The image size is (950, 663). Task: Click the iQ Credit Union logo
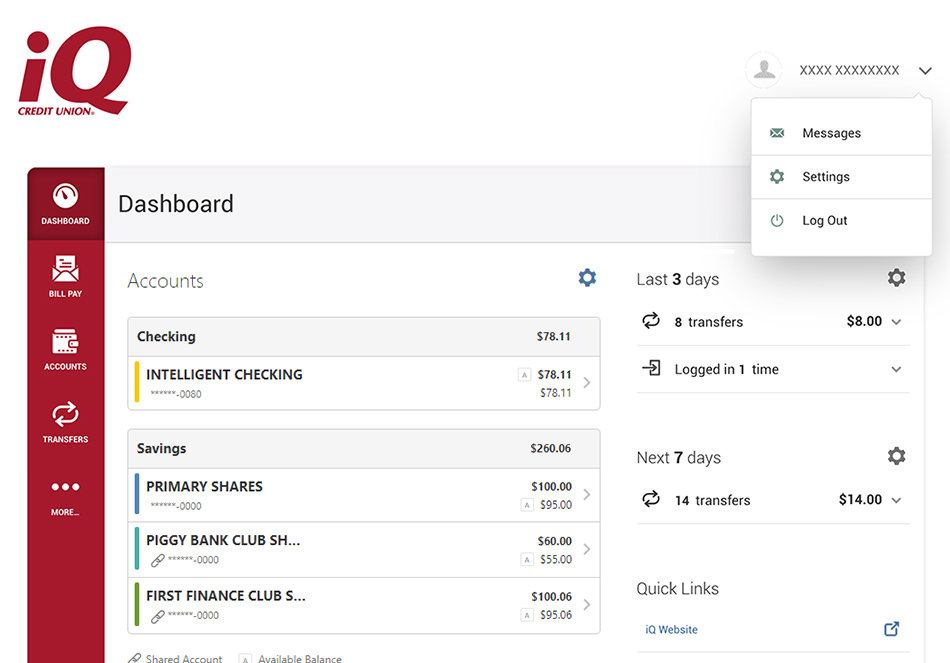tap(75, 72)
